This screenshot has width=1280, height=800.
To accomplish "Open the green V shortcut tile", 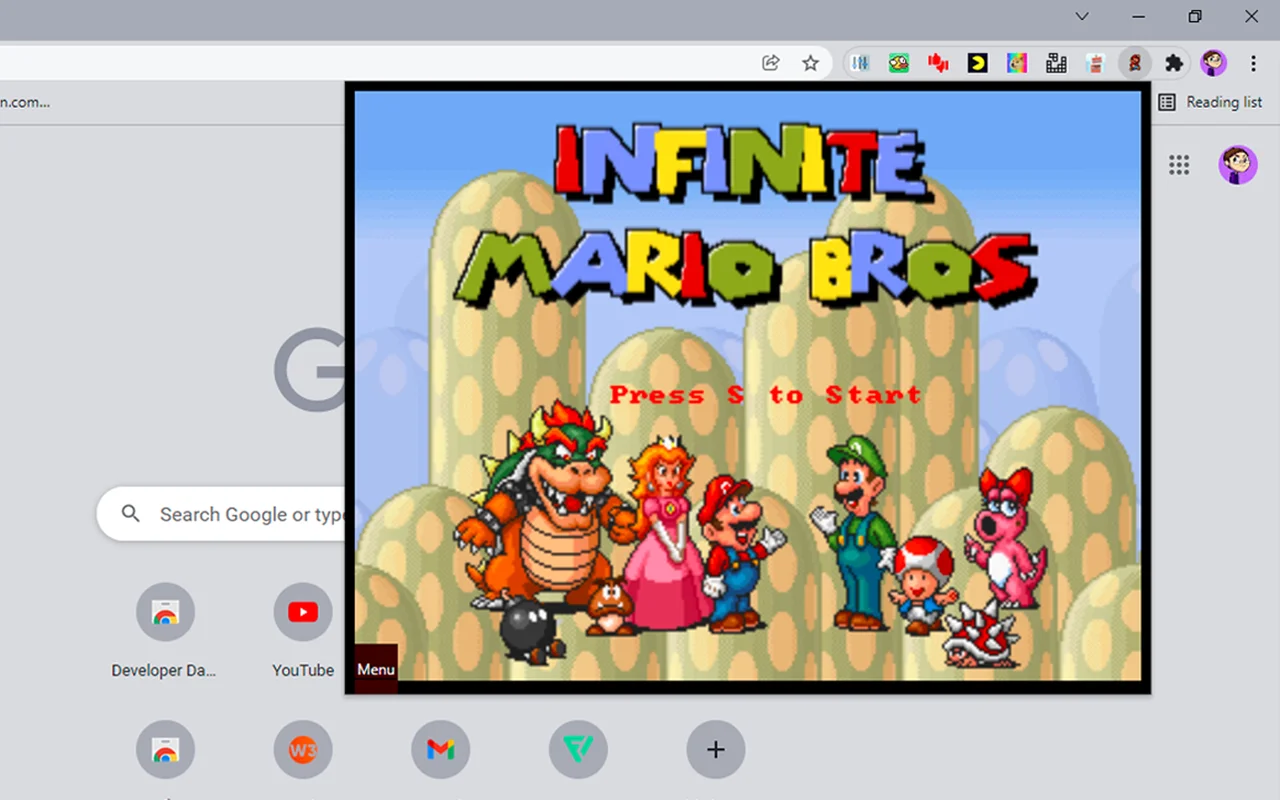I will pyautogui.click(x=578, y=749).
